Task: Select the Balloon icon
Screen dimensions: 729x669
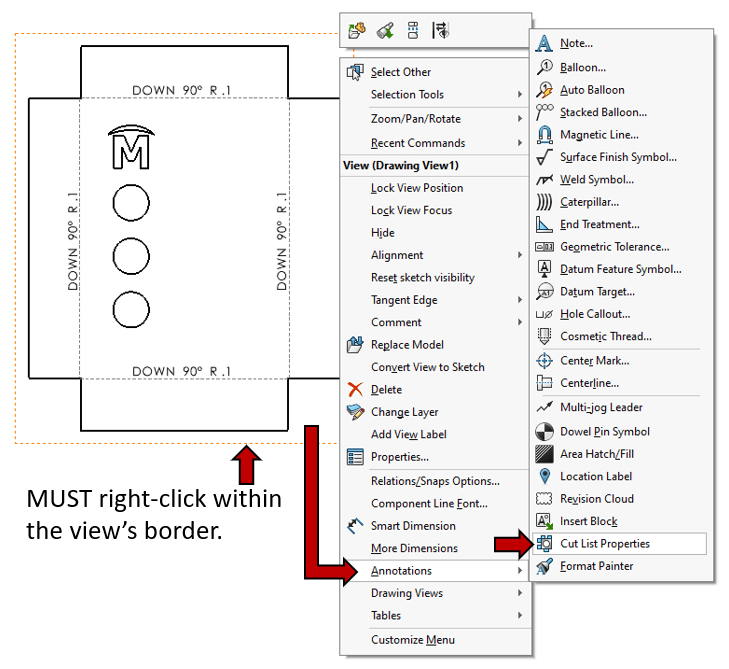Action: point(544,67)
